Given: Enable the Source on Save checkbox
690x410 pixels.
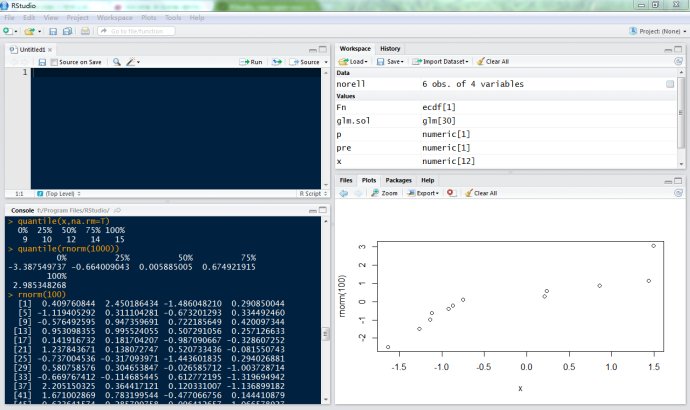Looking at the screenshot, I should coord(54,62).
